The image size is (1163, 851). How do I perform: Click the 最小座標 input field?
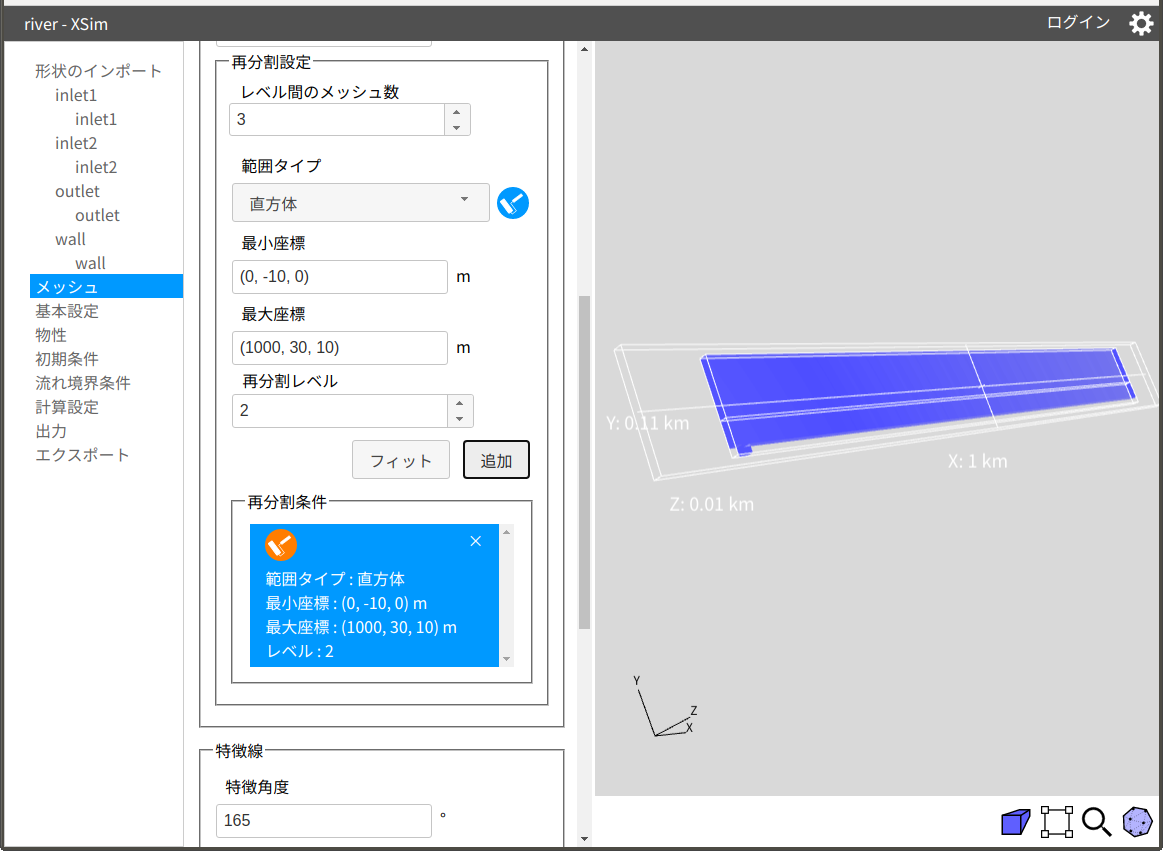coord(340,277)
